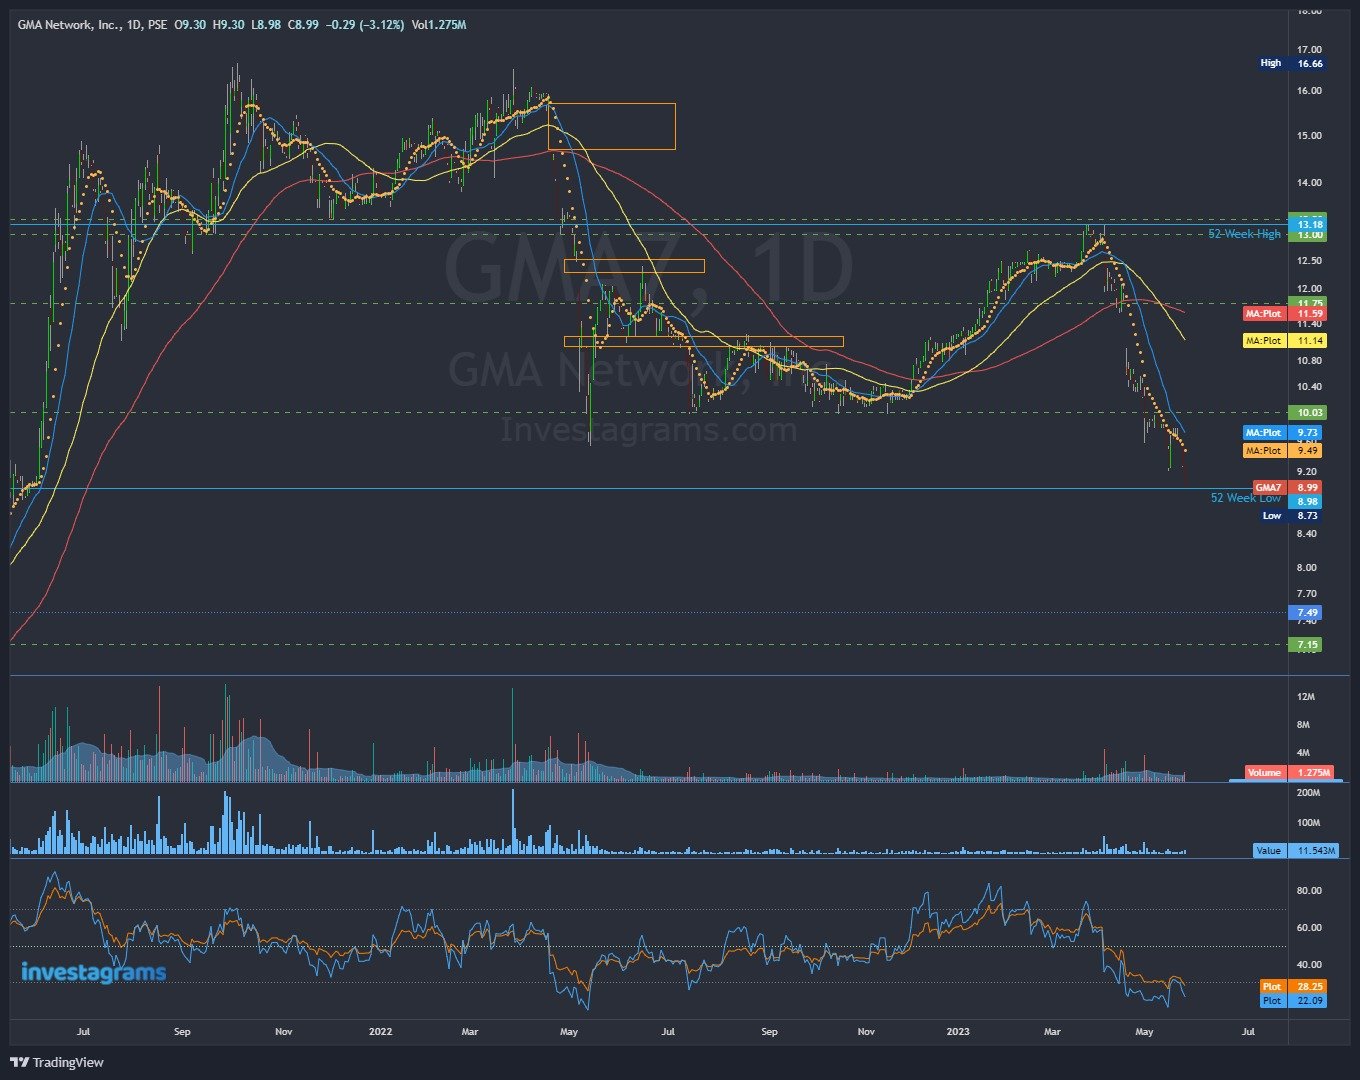
Task: Select the 13.00 green price label
Action: (x=1310, y=235)
